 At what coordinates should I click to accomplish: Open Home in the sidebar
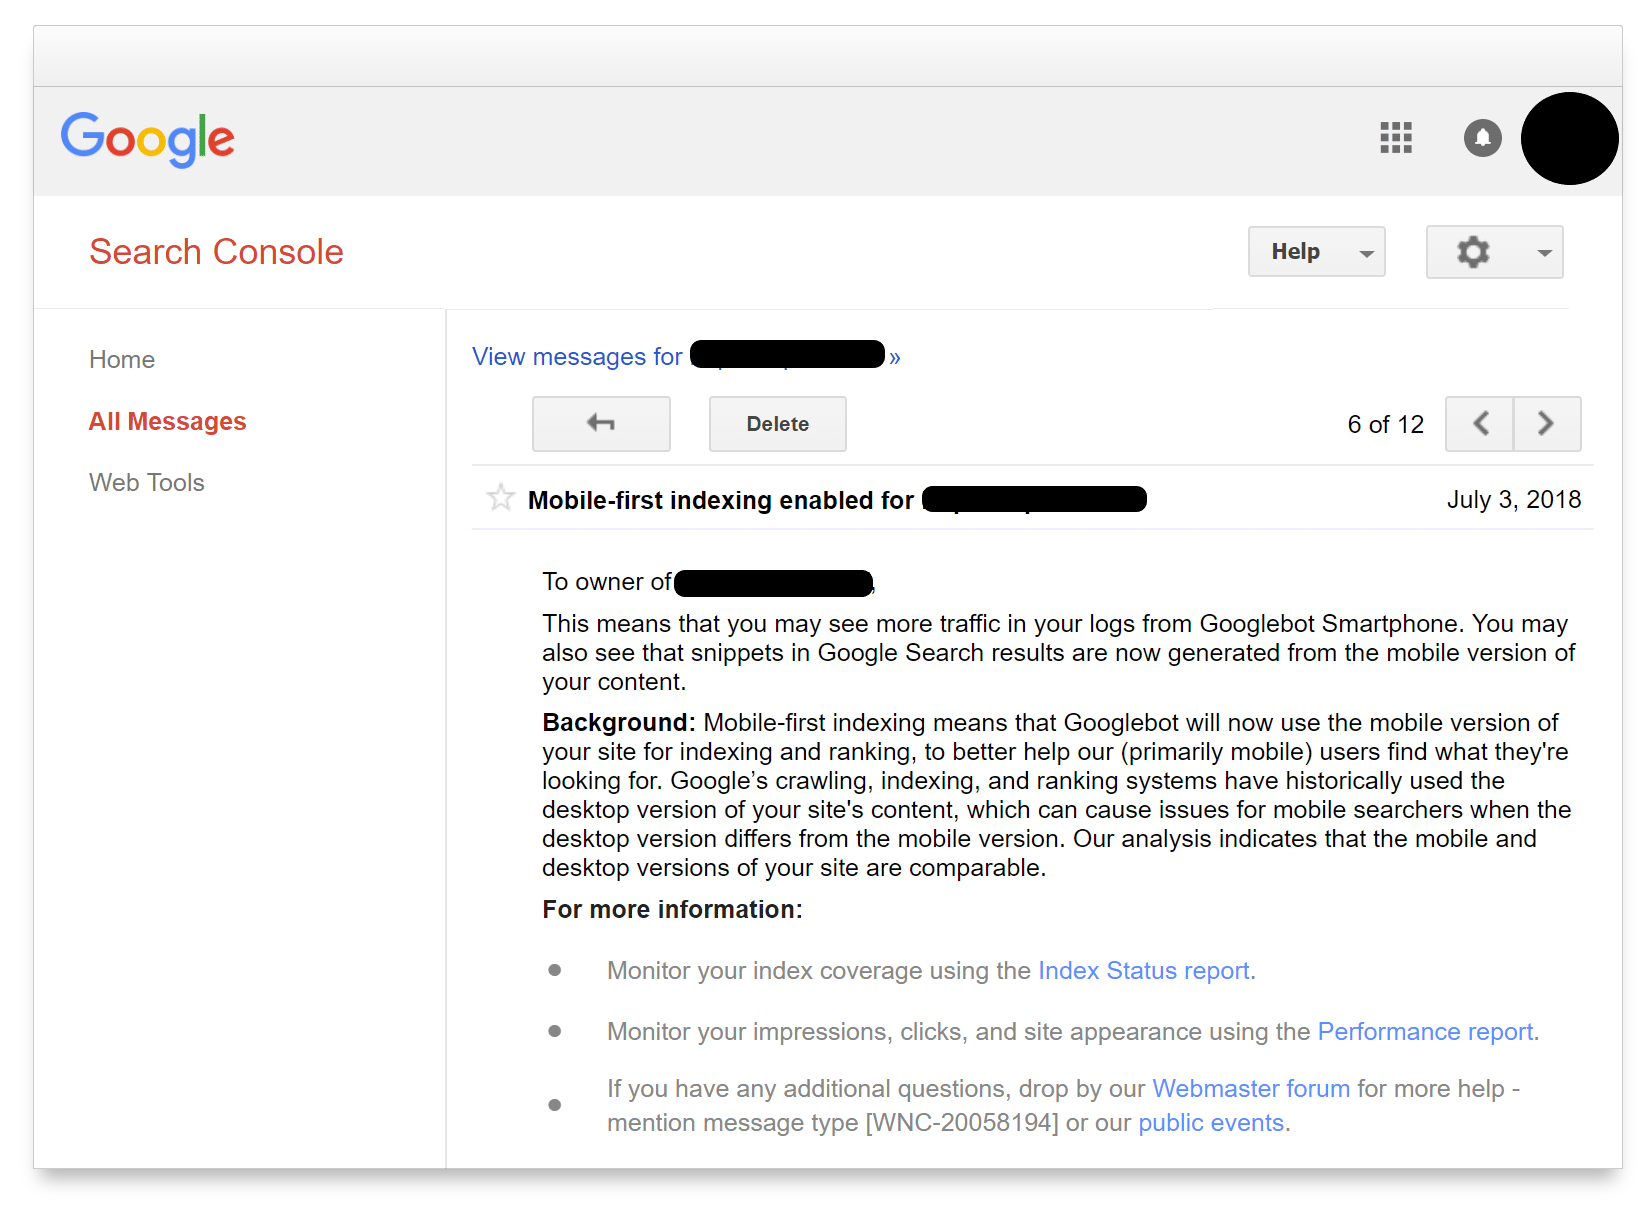pos(122,360)
